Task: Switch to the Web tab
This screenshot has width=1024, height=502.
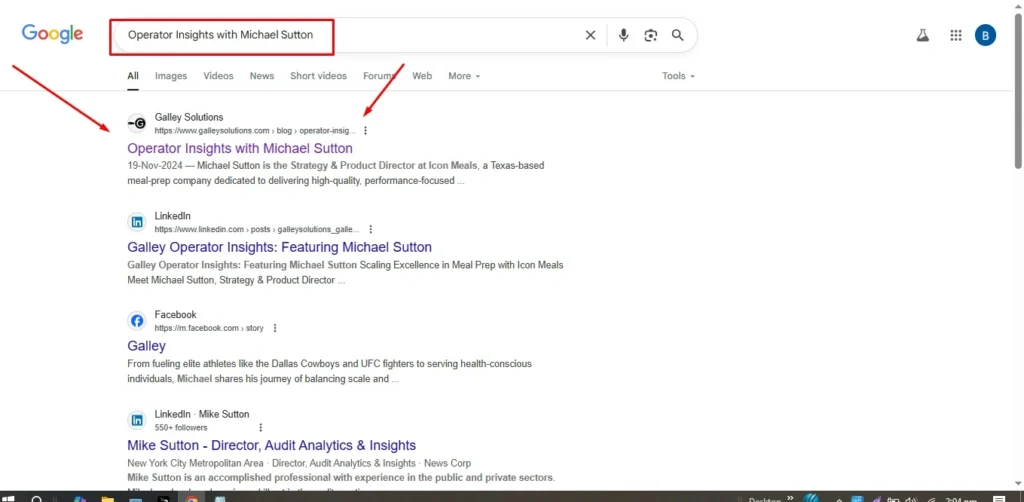Action: point(422,76)
